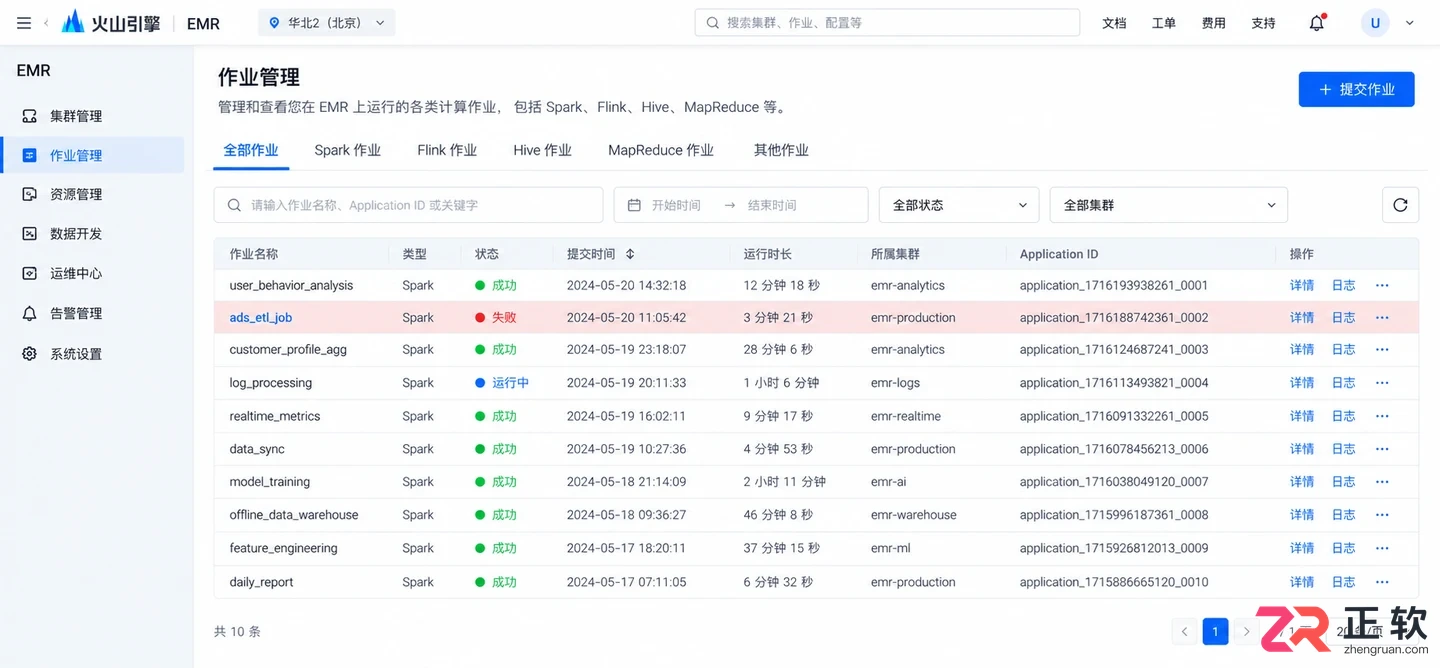Open more actions for customer_profile_agg
The image size is (1440, 668).
(1382, 349)
